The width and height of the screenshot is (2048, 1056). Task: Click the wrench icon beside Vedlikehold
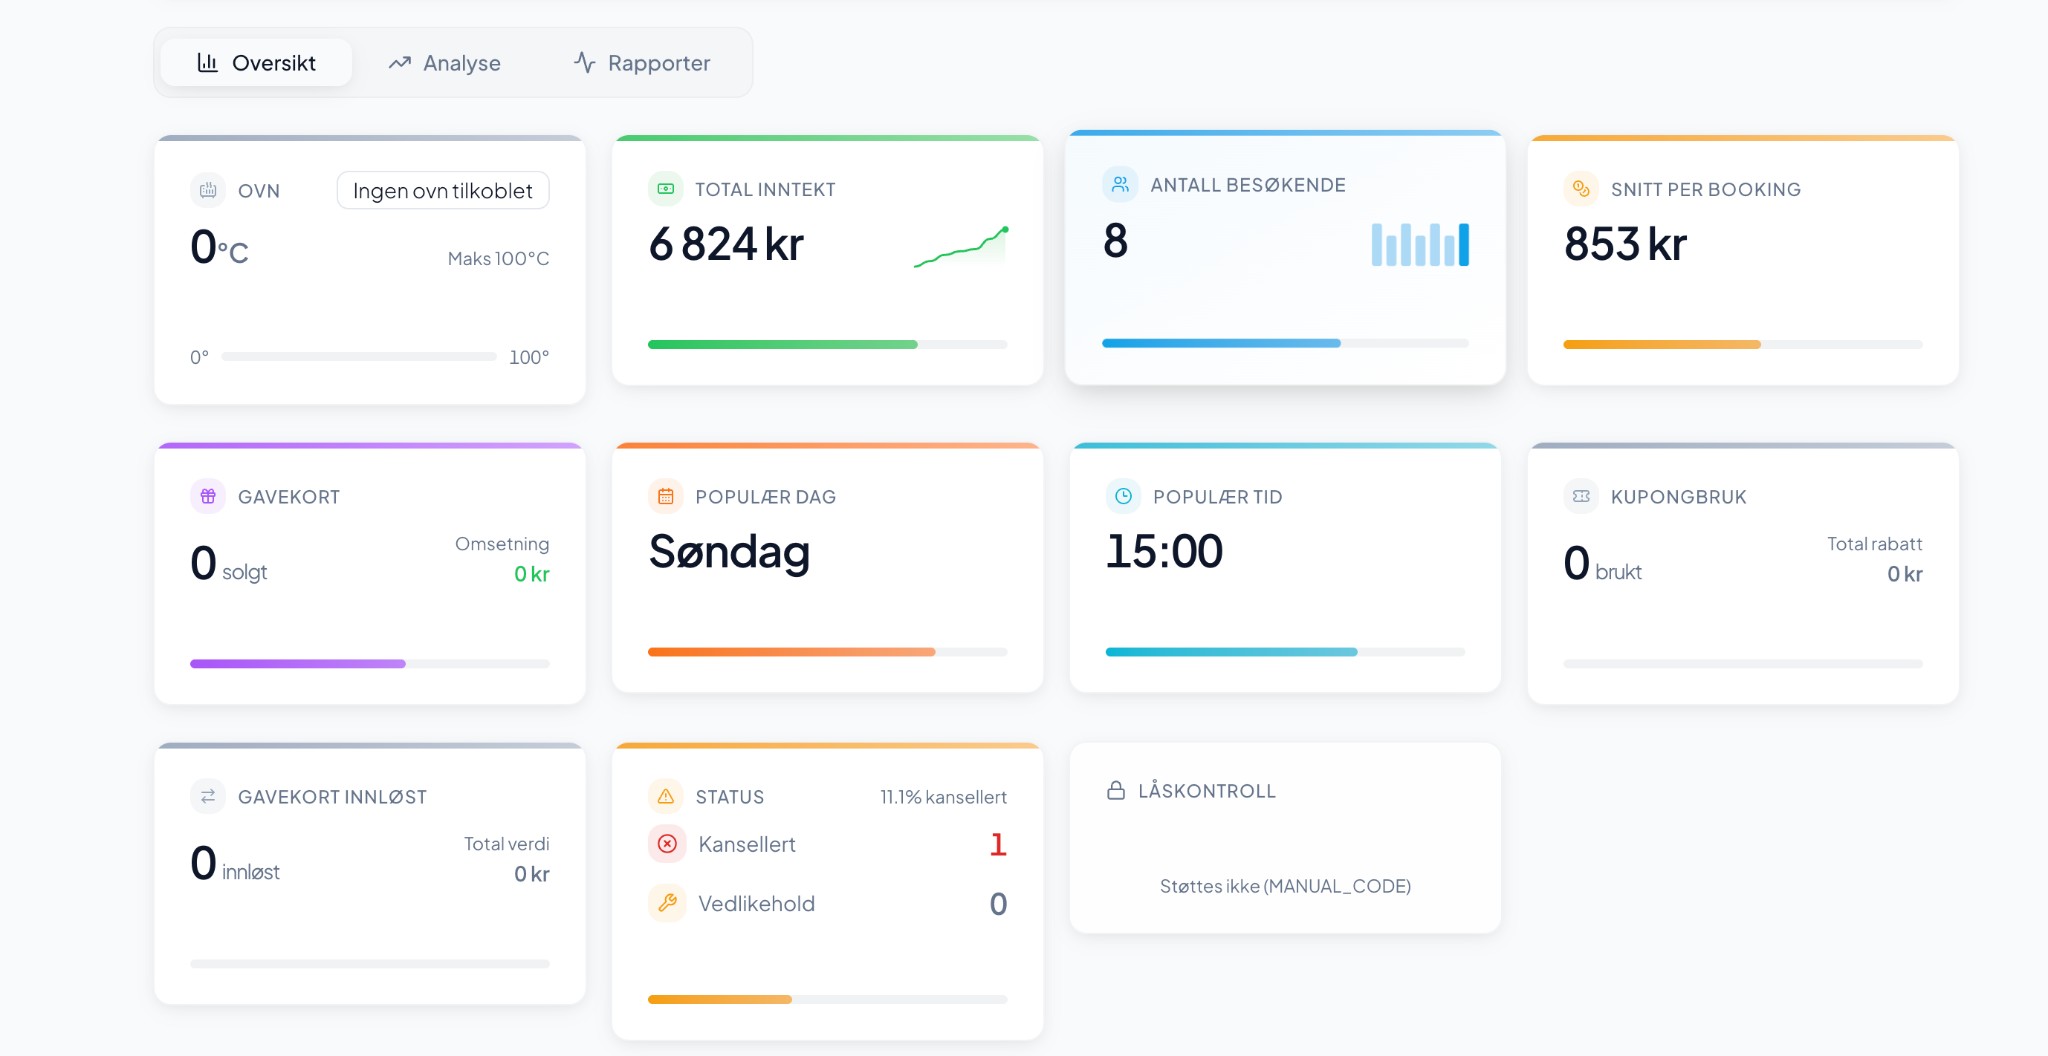point(666,903)
